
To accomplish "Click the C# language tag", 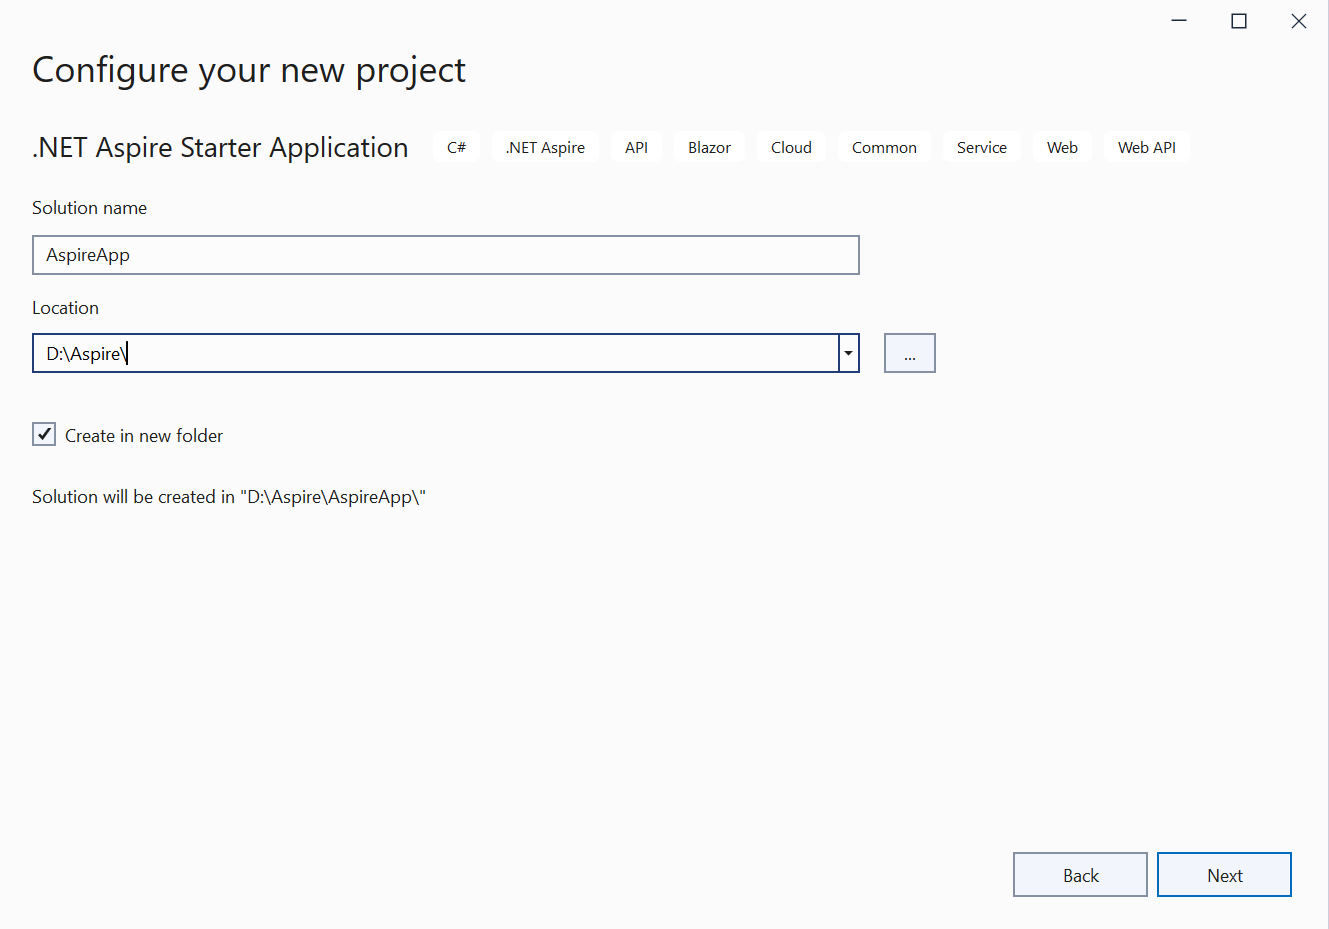I will click(456, 147).
